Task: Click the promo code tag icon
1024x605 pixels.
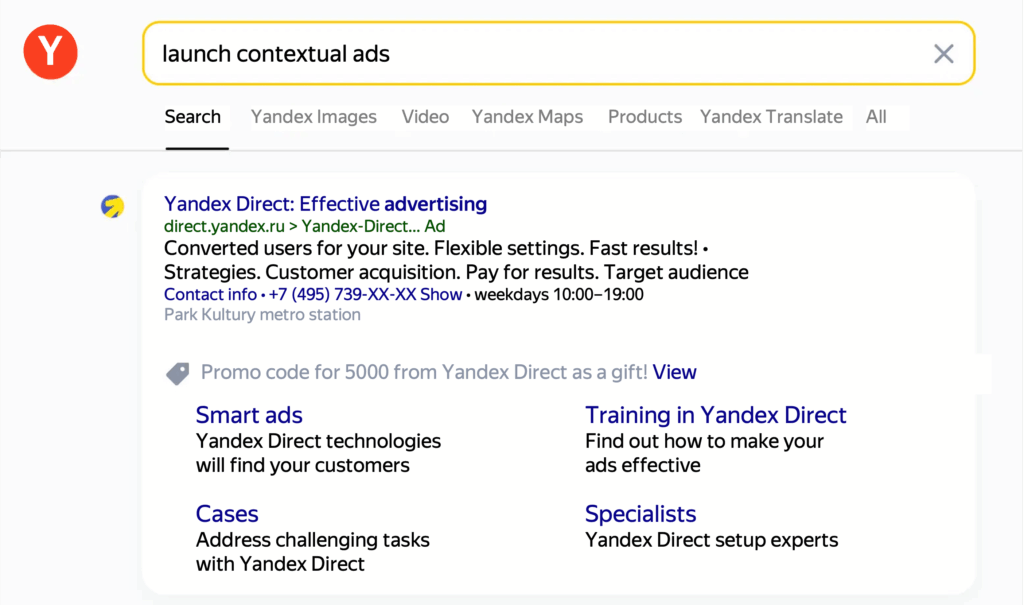Action: pos(177,373)
